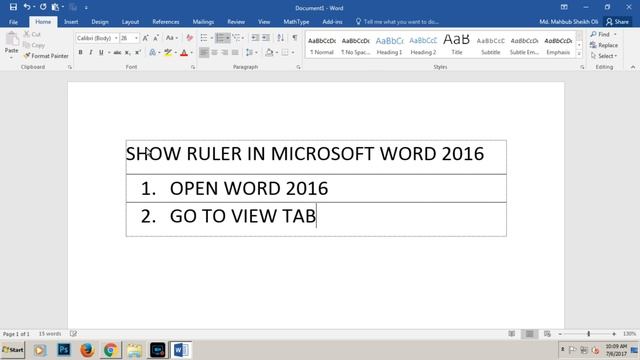The image size is (640, 360).
Task: Switch to the Layout tab
Action: tap(131, 22)
